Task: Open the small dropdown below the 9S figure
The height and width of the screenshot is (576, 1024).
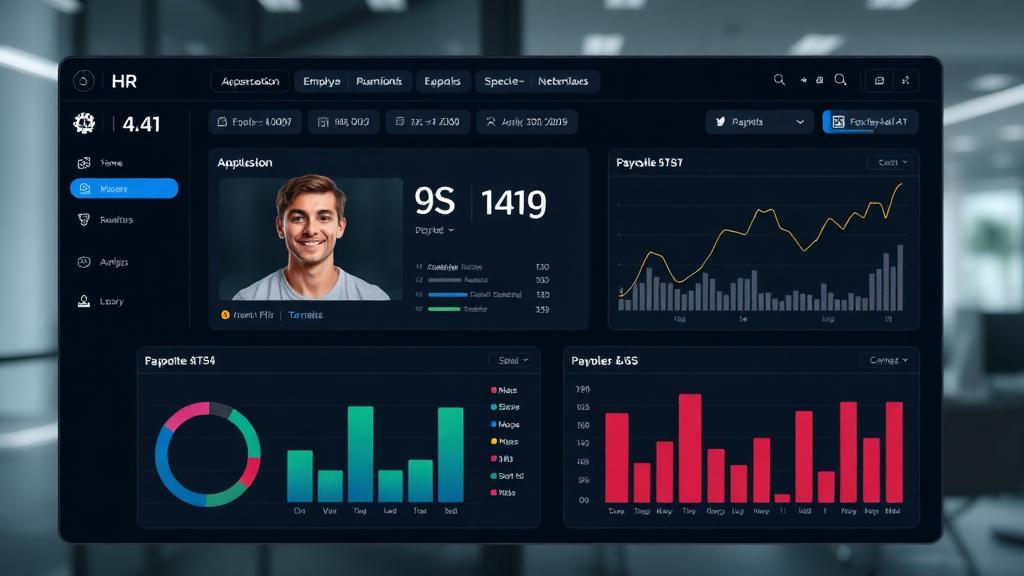Action: click(434, 230)
